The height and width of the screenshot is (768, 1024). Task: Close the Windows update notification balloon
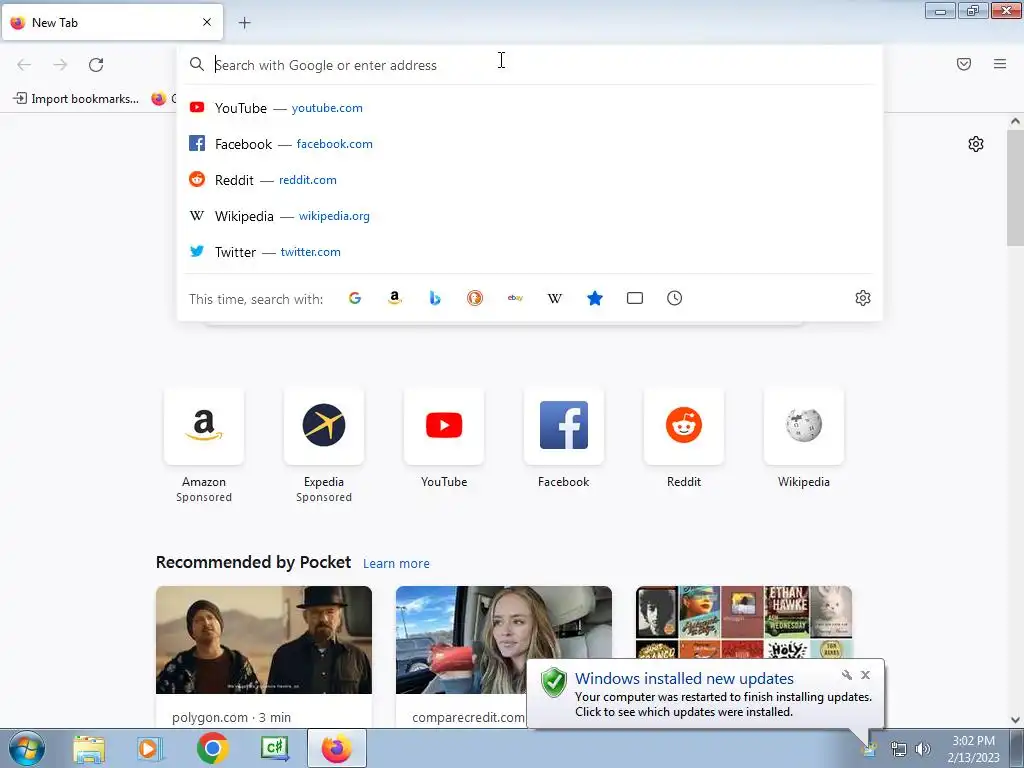pyautogui.click(x=865, y=675)
